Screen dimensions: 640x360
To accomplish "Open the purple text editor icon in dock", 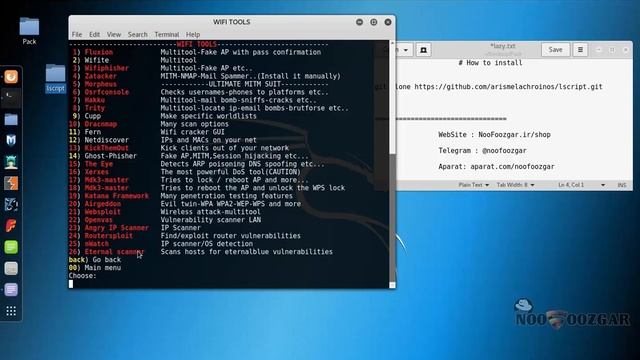I will tap(11, 289).
